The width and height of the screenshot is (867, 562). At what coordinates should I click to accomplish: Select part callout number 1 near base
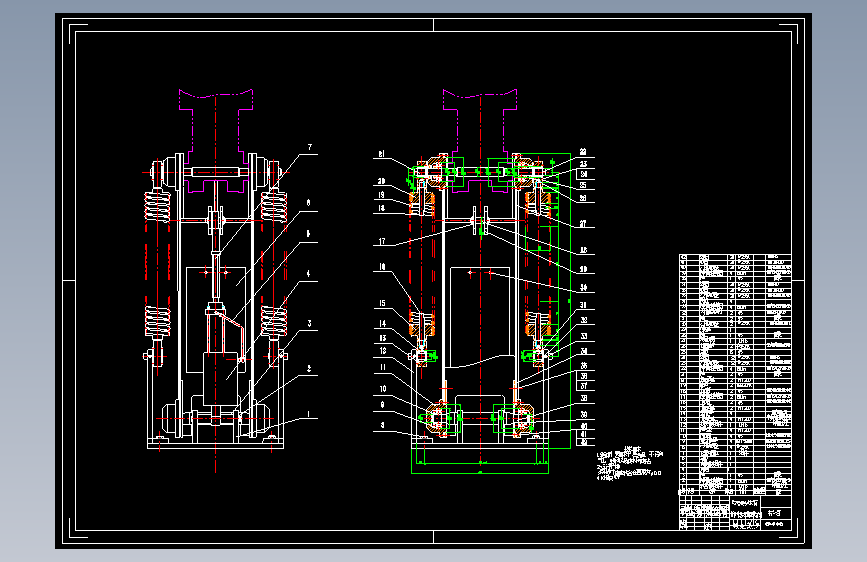pyautogui.click(x=309, y=414)
